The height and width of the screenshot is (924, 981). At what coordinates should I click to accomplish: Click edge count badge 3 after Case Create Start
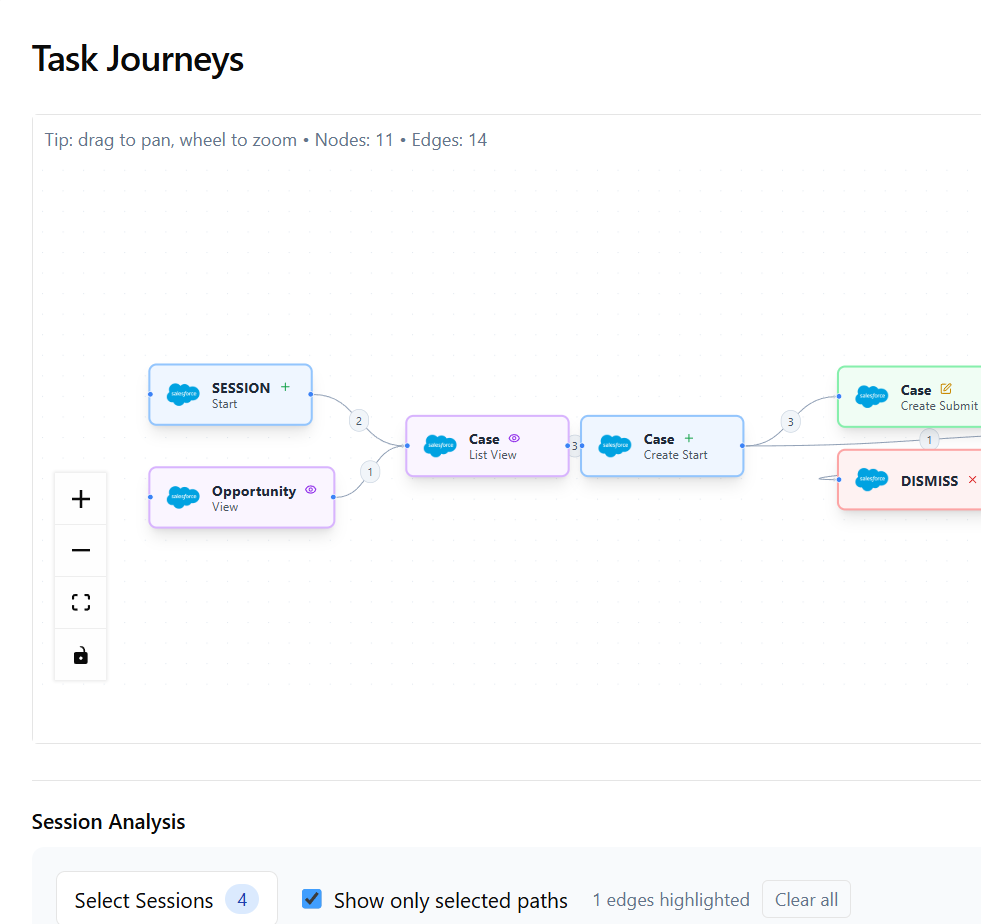point(790,421)
